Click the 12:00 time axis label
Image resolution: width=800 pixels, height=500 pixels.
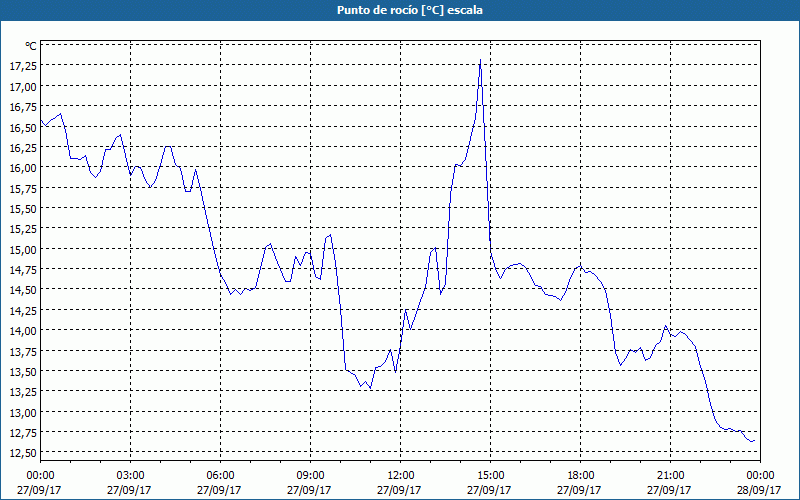[401, 476]
